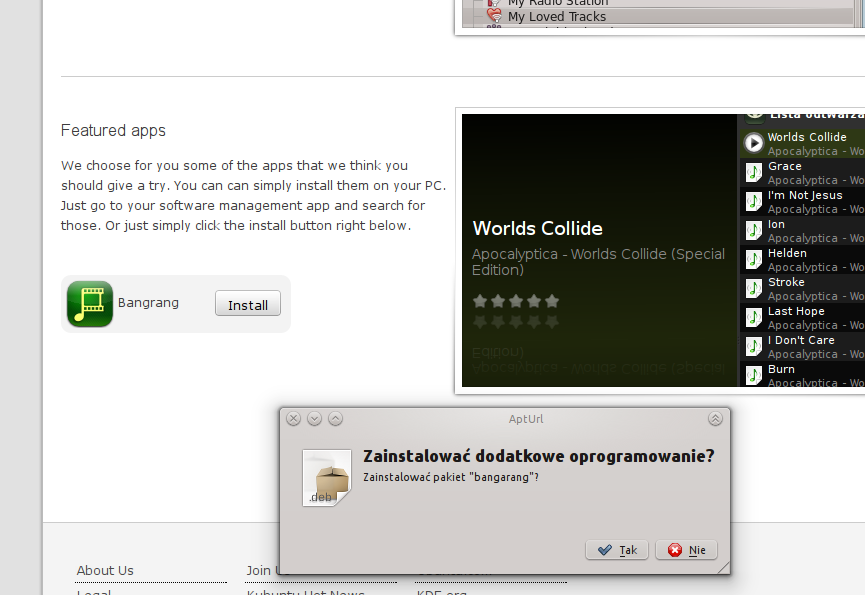Click the dialog resize grip corner
865x595 pixels.
click(723, 567)
